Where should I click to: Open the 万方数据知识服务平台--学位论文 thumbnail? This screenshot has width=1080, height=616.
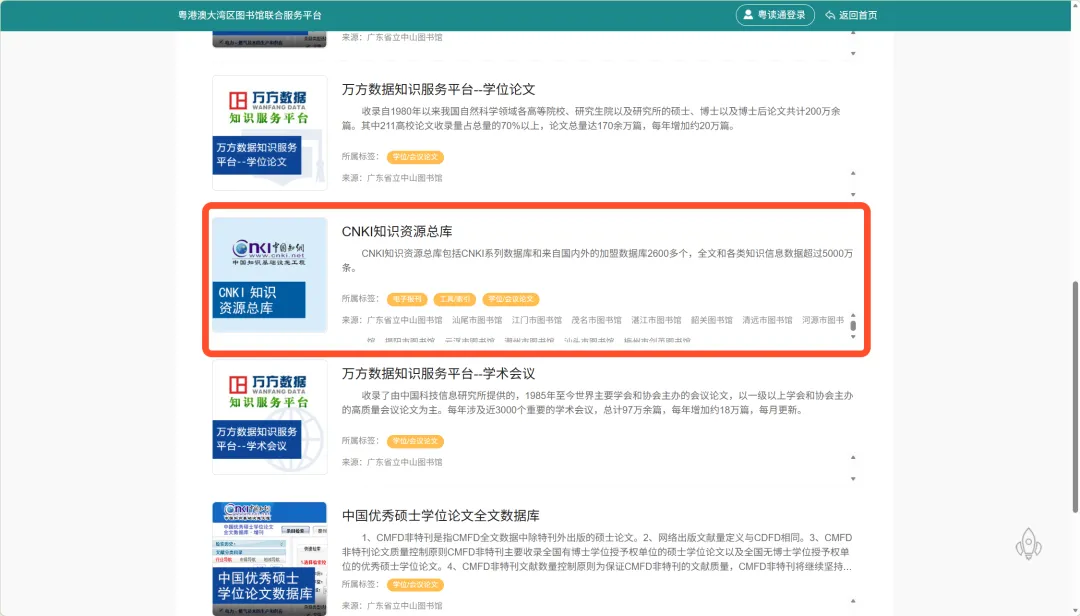pos(269,132)
